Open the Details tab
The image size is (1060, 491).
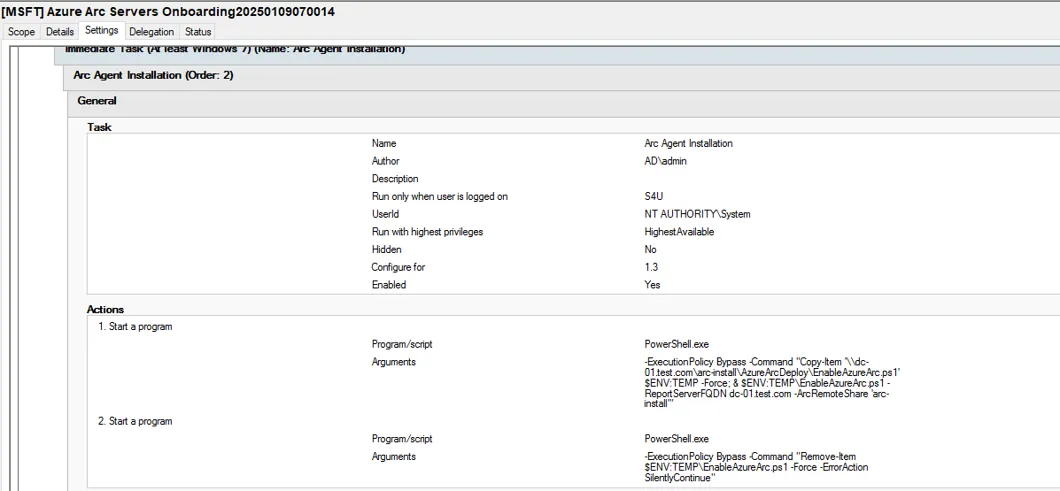tap(60, 32)
